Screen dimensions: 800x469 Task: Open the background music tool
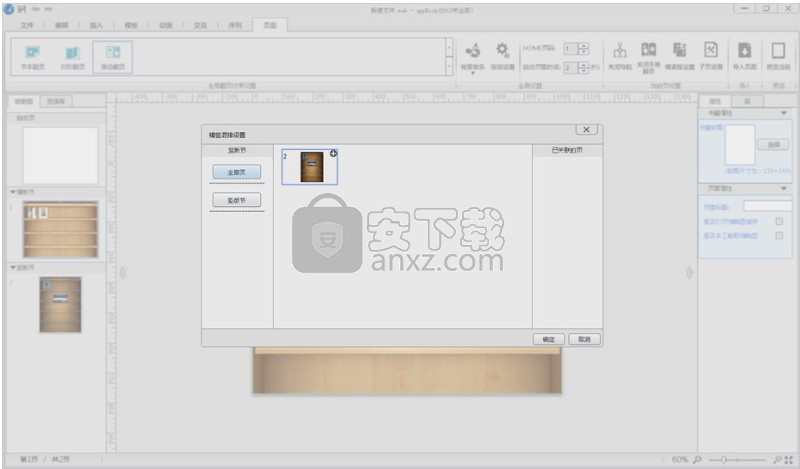click(x=472, y=51)
